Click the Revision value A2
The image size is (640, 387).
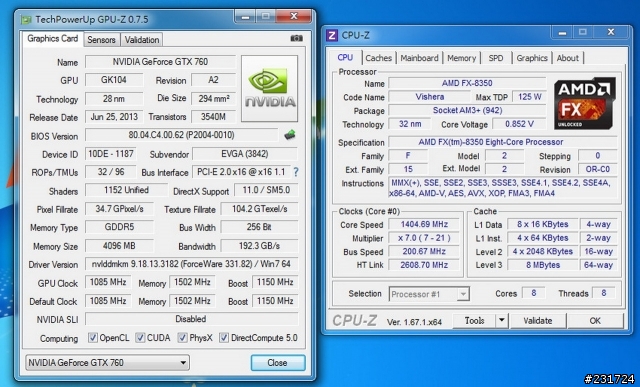[213, 80]
